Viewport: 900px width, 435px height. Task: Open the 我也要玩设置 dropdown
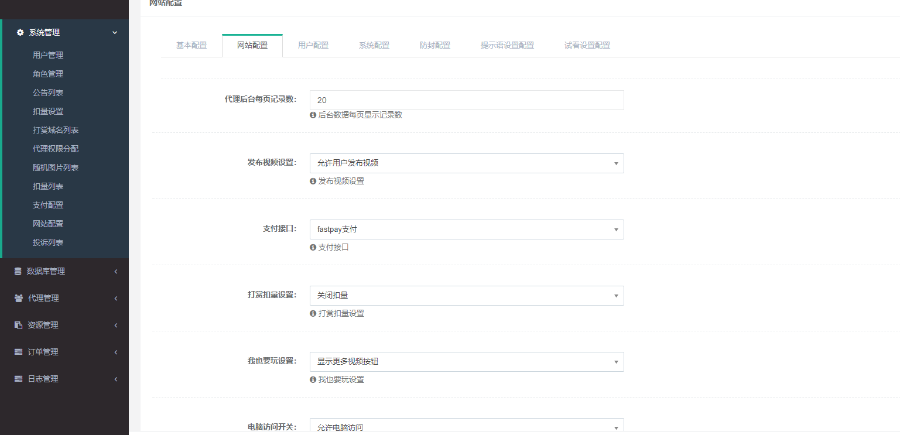click(467, 362)
